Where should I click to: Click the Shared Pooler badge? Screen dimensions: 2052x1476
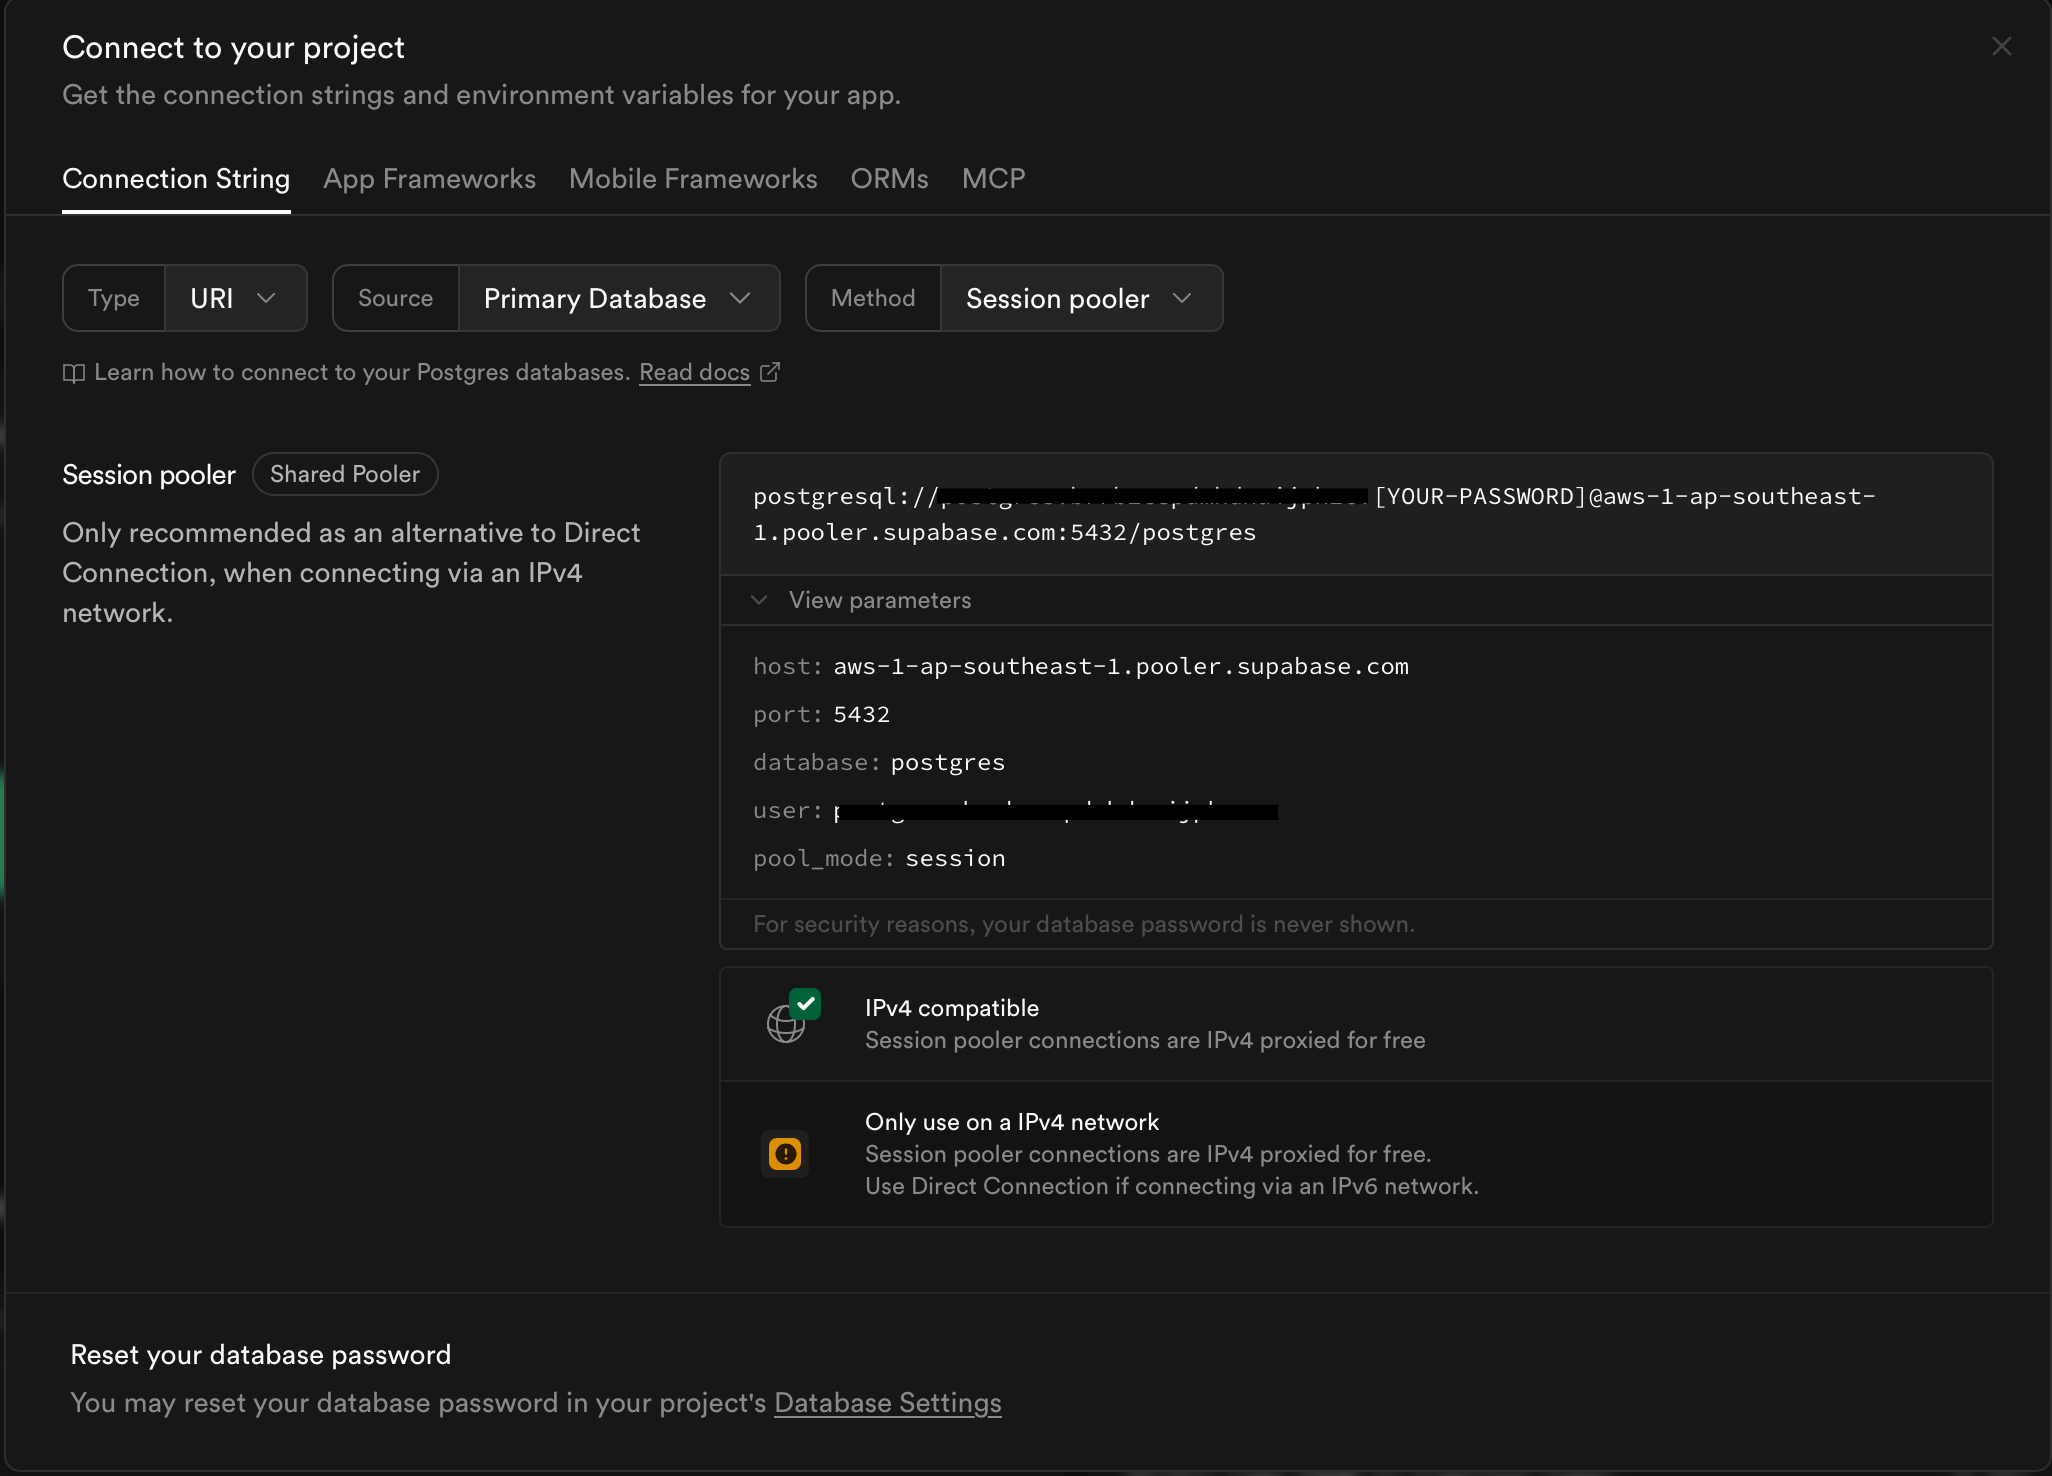[x=345, y=474]
